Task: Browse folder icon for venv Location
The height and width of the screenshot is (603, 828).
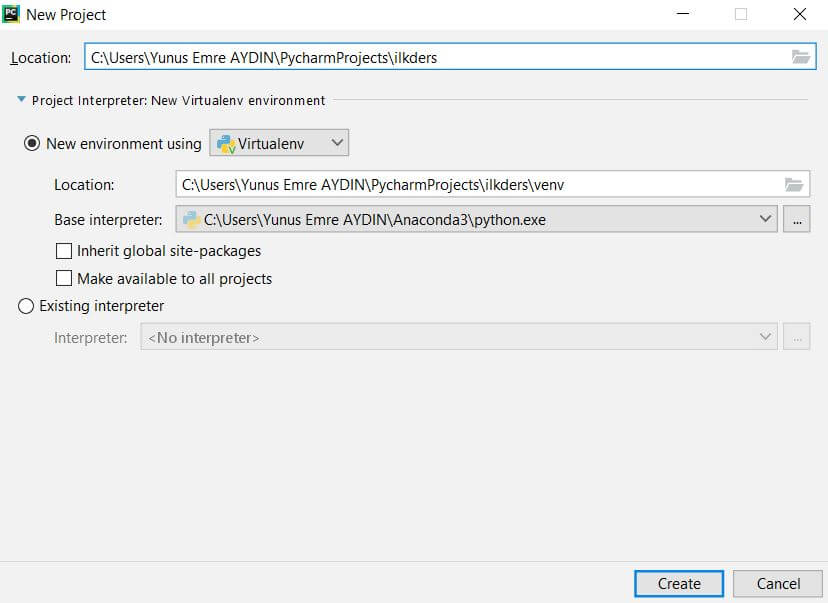Action: (794, 185)
